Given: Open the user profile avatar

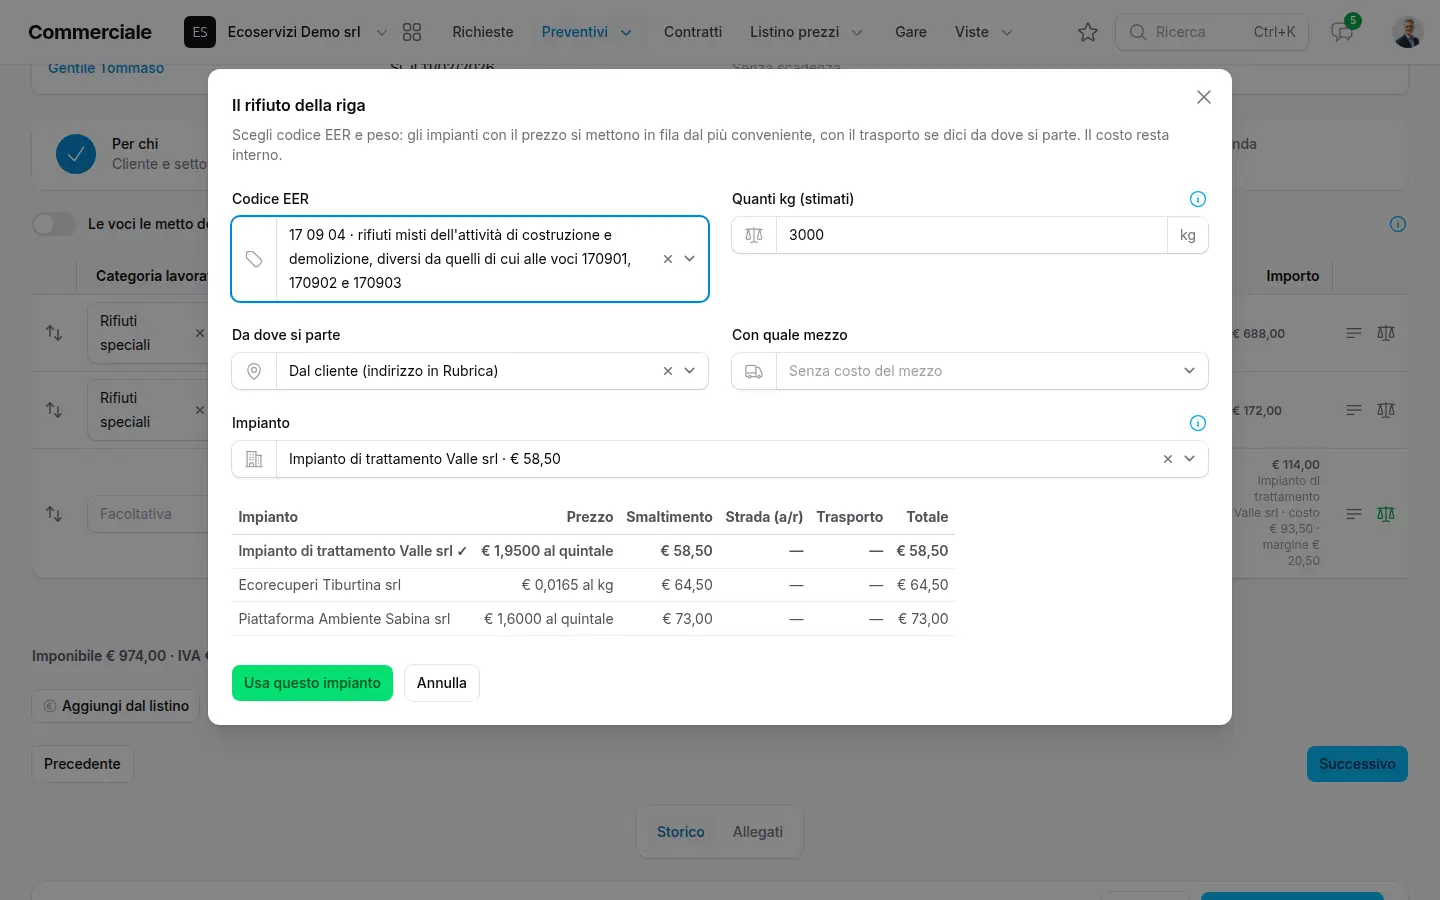Looking at the screenshot, I should pos(1408,32).
